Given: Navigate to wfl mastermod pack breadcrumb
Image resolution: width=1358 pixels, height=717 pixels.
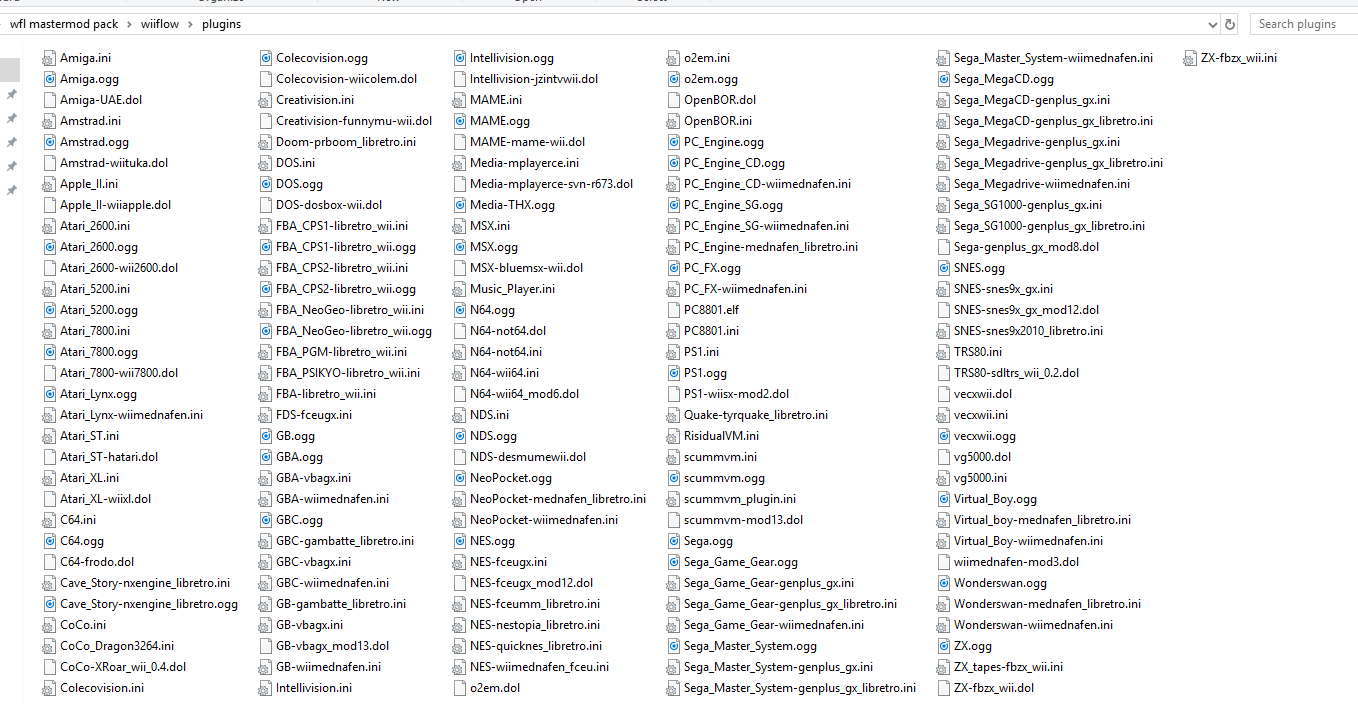Looking at the screenshot, I should tap(62, 24).
